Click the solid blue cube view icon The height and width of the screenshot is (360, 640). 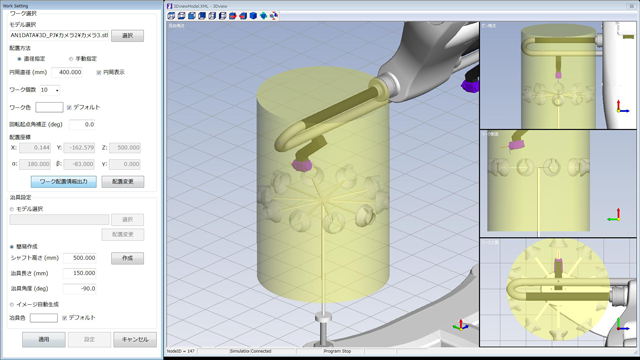[253, 16]
